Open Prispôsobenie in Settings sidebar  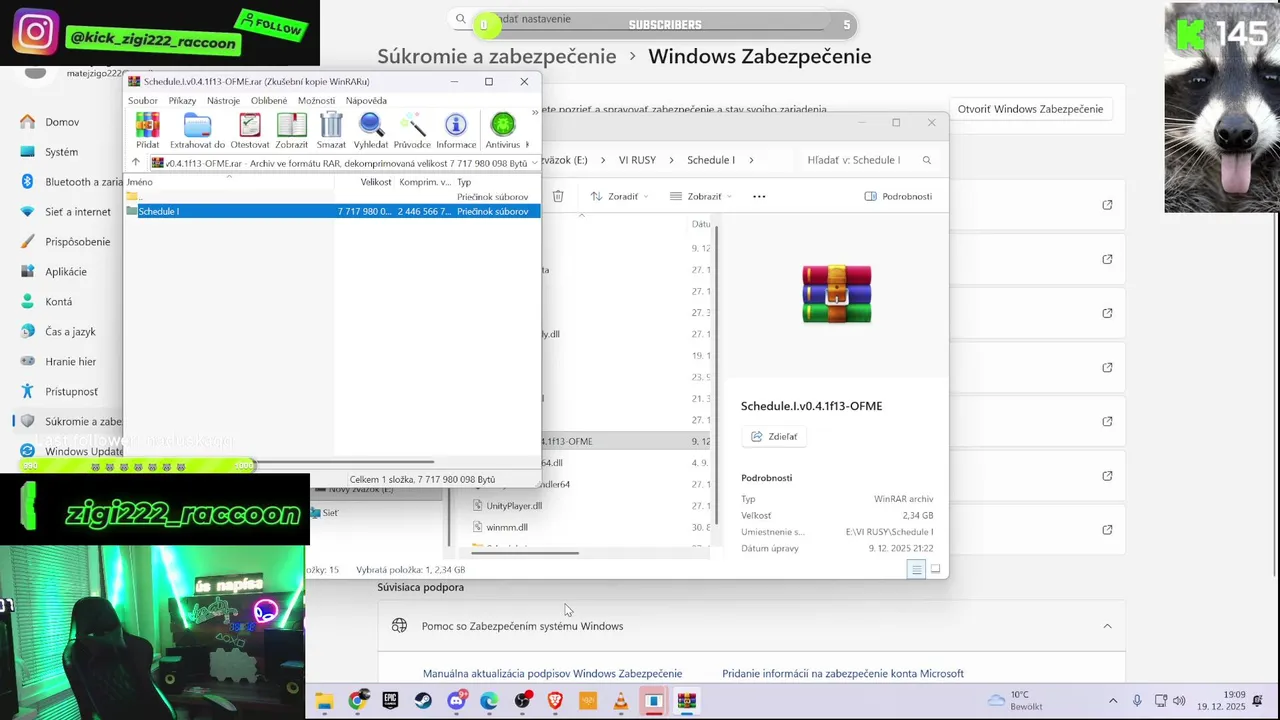pyautogui.click(x=77, y=242)
